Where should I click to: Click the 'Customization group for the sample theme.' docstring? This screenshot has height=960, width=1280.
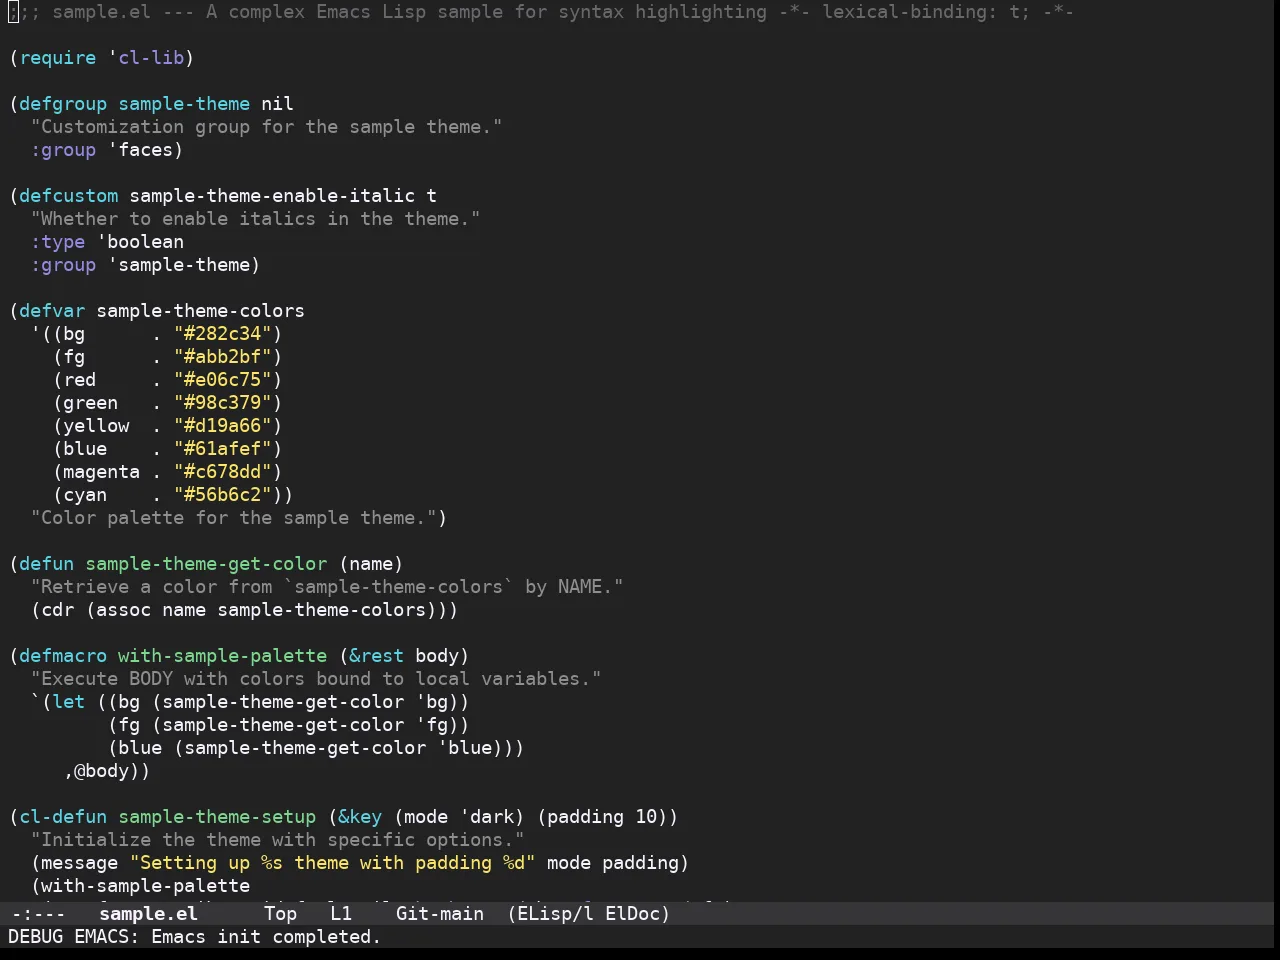tap(267, 127)
